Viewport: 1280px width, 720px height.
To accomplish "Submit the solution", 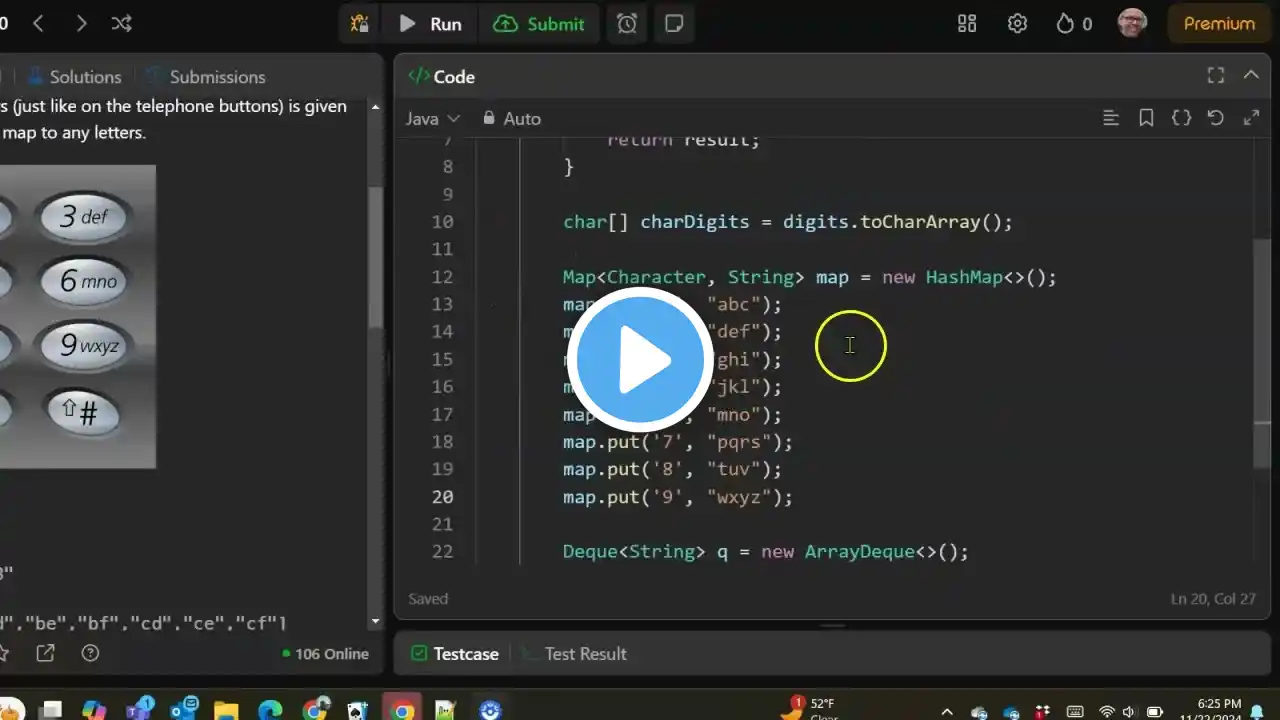I will pyautogui.click(x=539, y=23).
